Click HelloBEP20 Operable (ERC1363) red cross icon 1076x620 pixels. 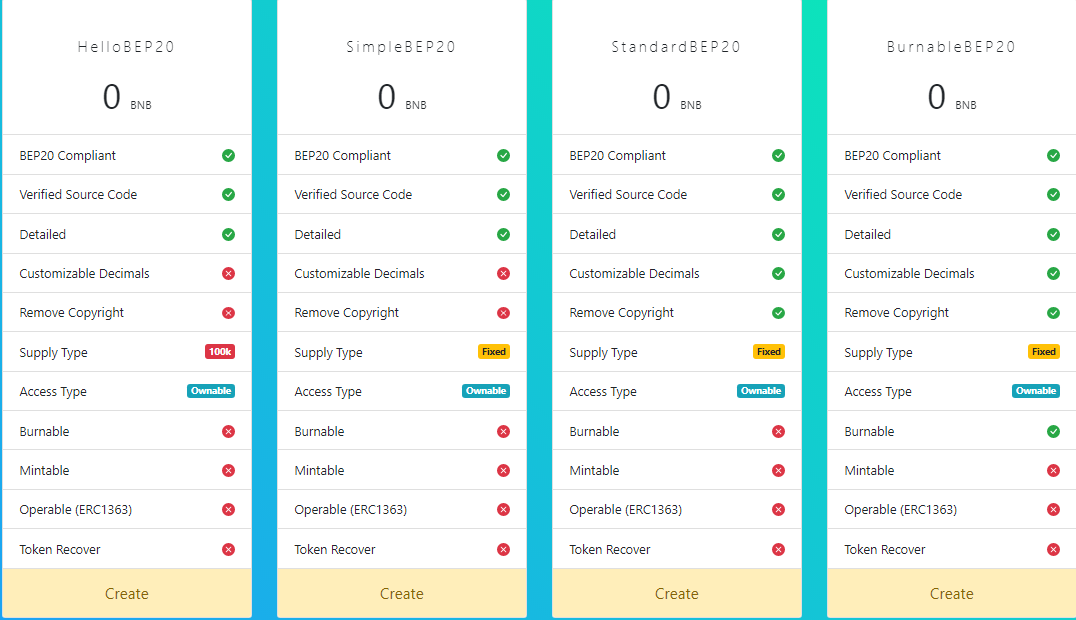coord(229,509)
